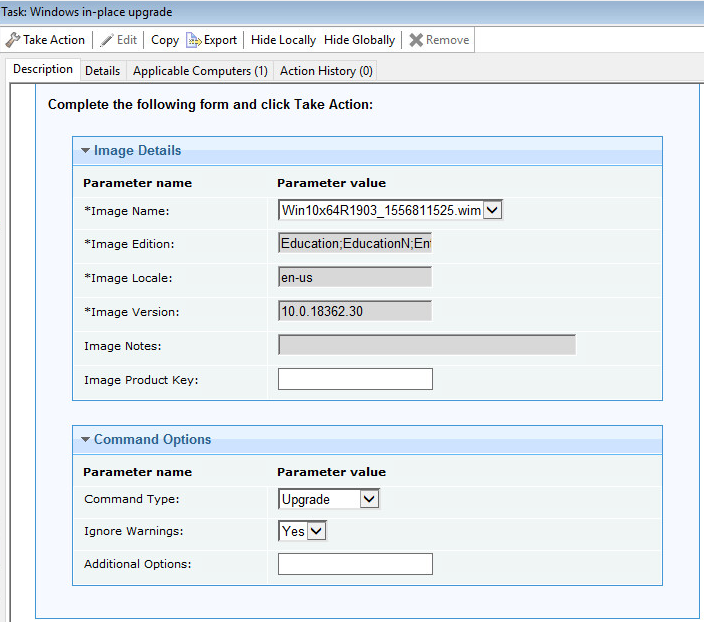The image size is (704, 622).
Task: Click the Export document icon
Action: (194, 40)
